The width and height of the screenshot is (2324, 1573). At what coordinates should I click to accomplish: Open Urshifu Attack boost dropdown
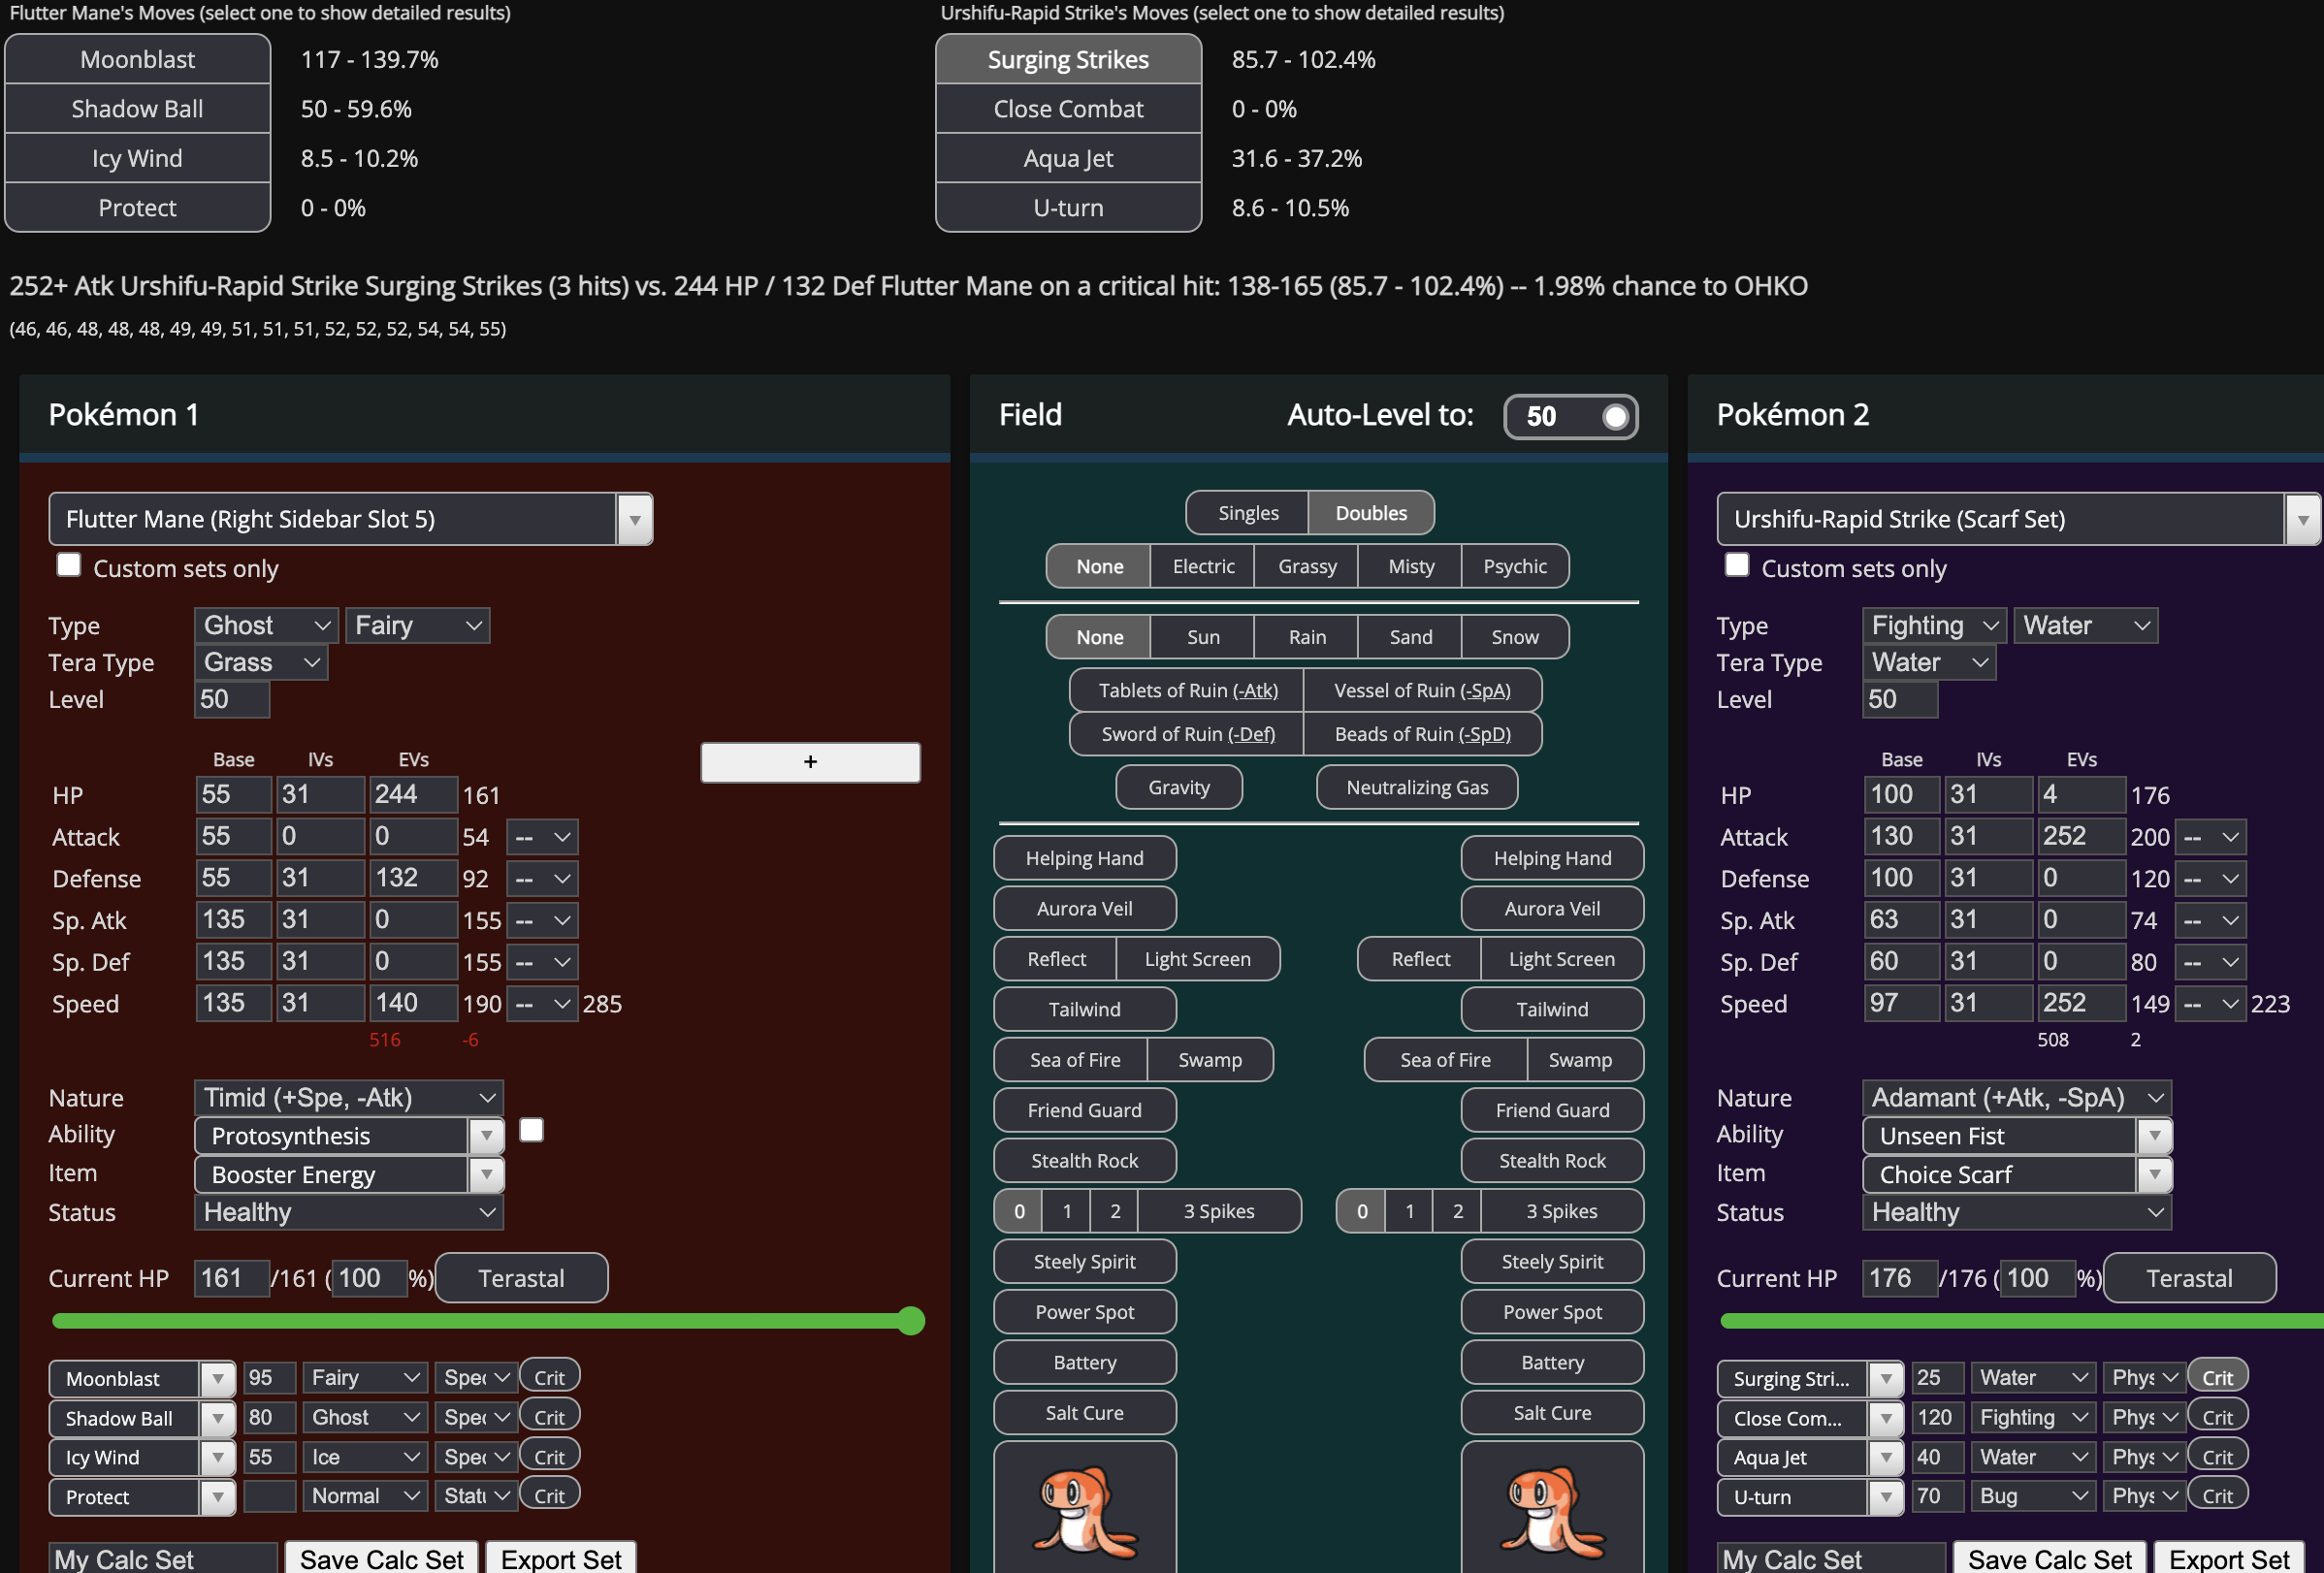coord(2210,837)
